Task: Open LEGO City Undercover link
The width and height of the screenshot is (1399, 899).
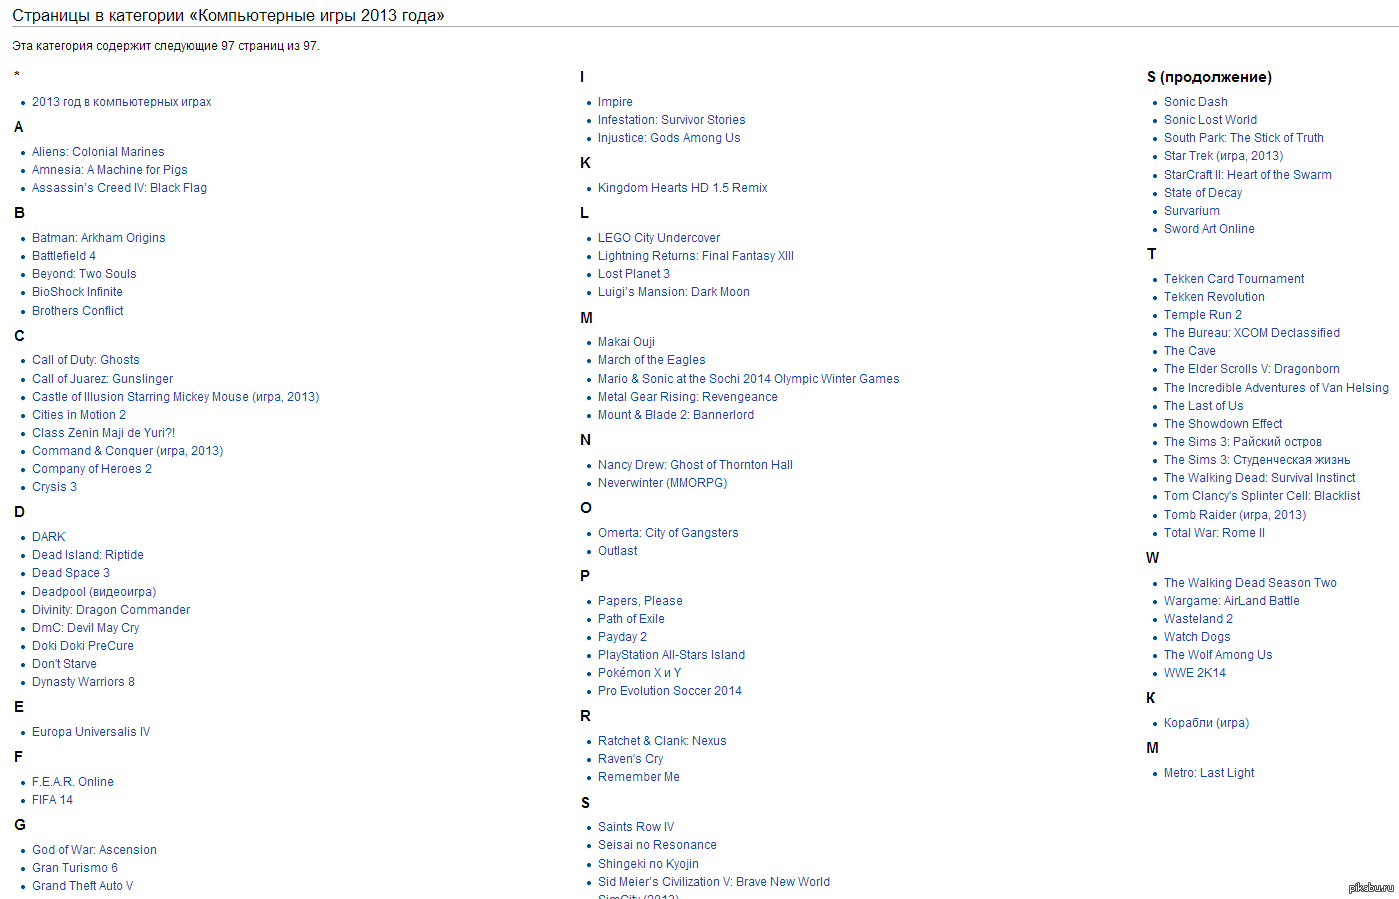Action: click(x=659, y=238)
